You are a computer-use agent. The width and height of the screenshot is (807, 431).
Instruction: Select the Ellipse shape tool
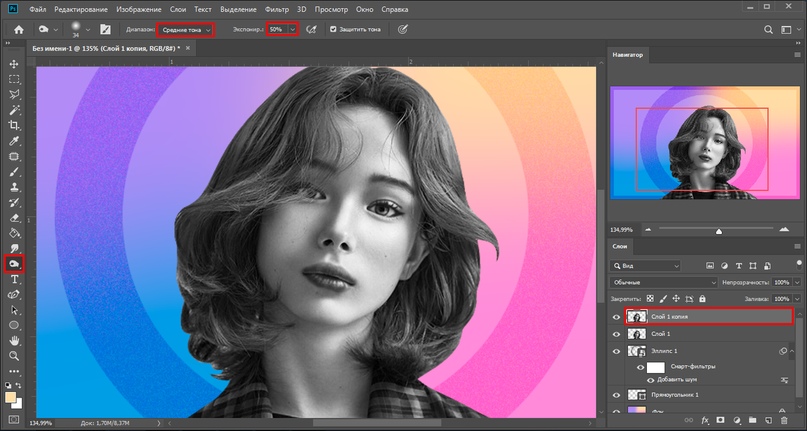14,325
